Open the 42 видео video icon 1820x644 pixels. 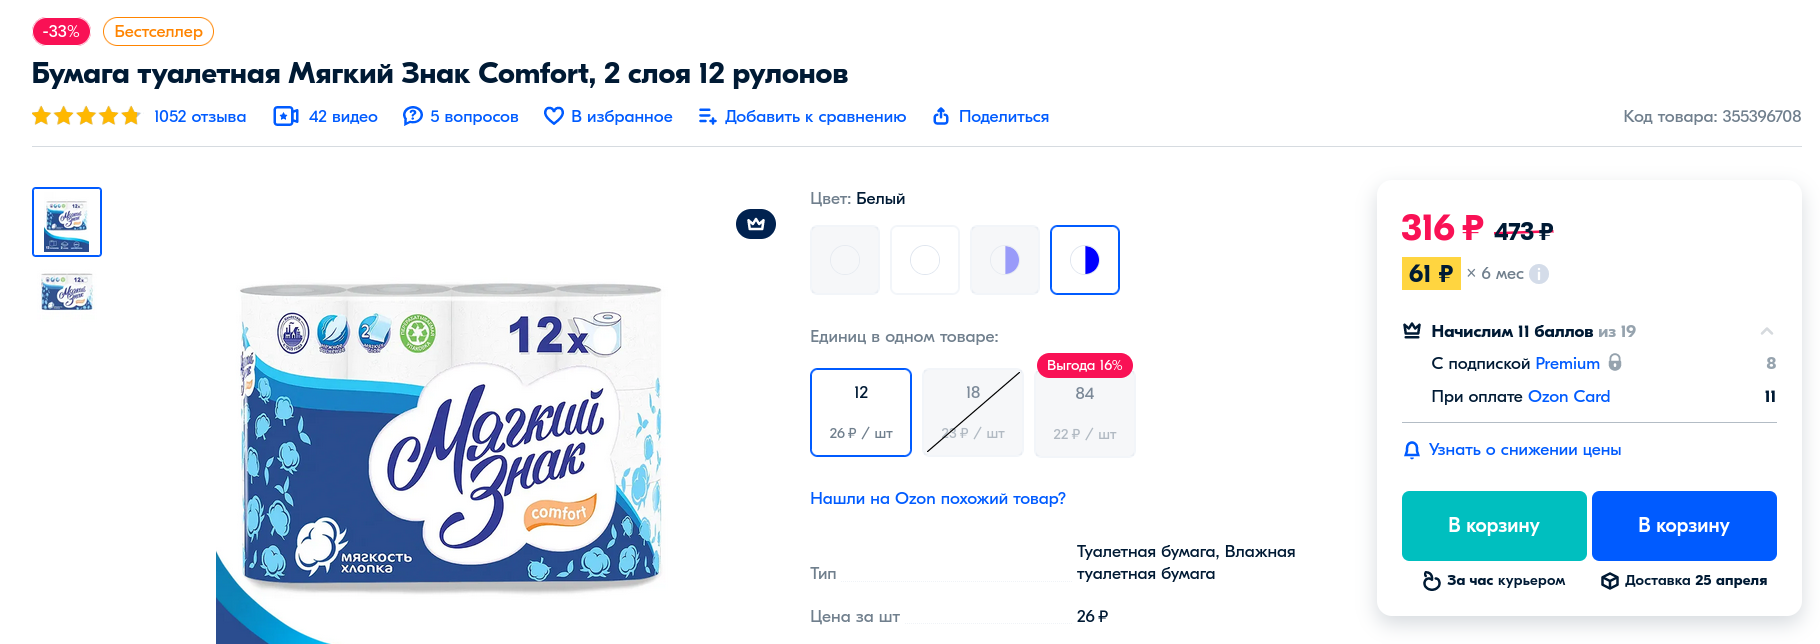pos(286,116)
